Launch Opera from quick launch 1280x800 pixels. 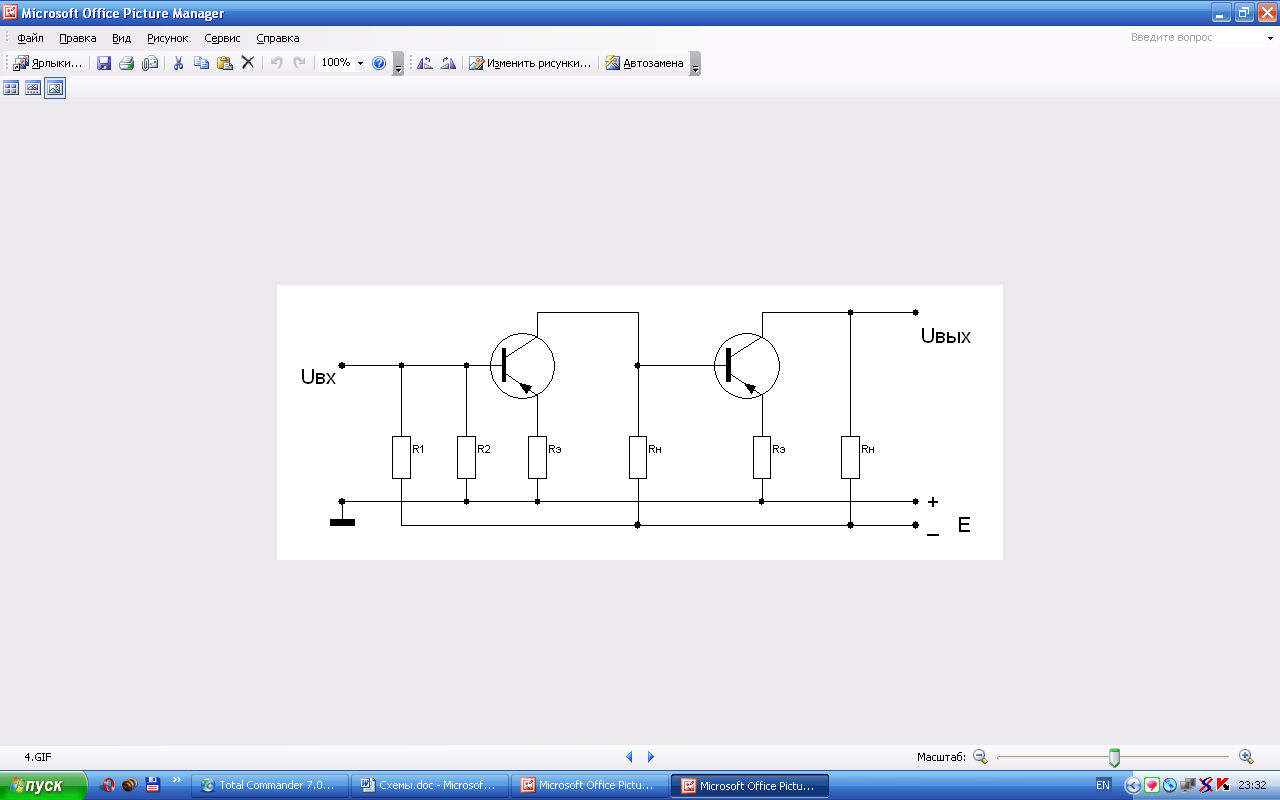tap(108, 785)
